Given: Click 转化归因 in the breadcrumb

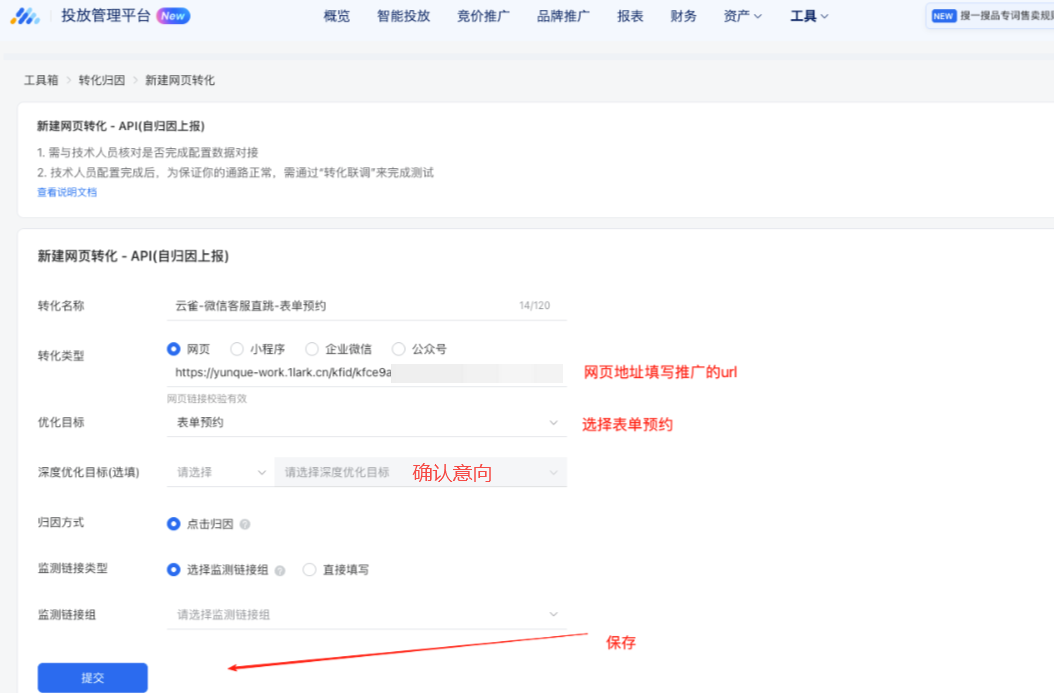Looking at the screenshot, I should (x=101, y=80).
